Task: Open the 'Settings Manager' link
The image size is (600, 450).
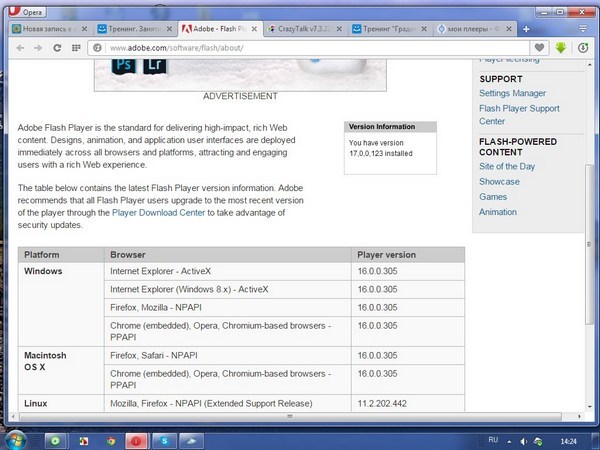Action: (x=512, y=93)
